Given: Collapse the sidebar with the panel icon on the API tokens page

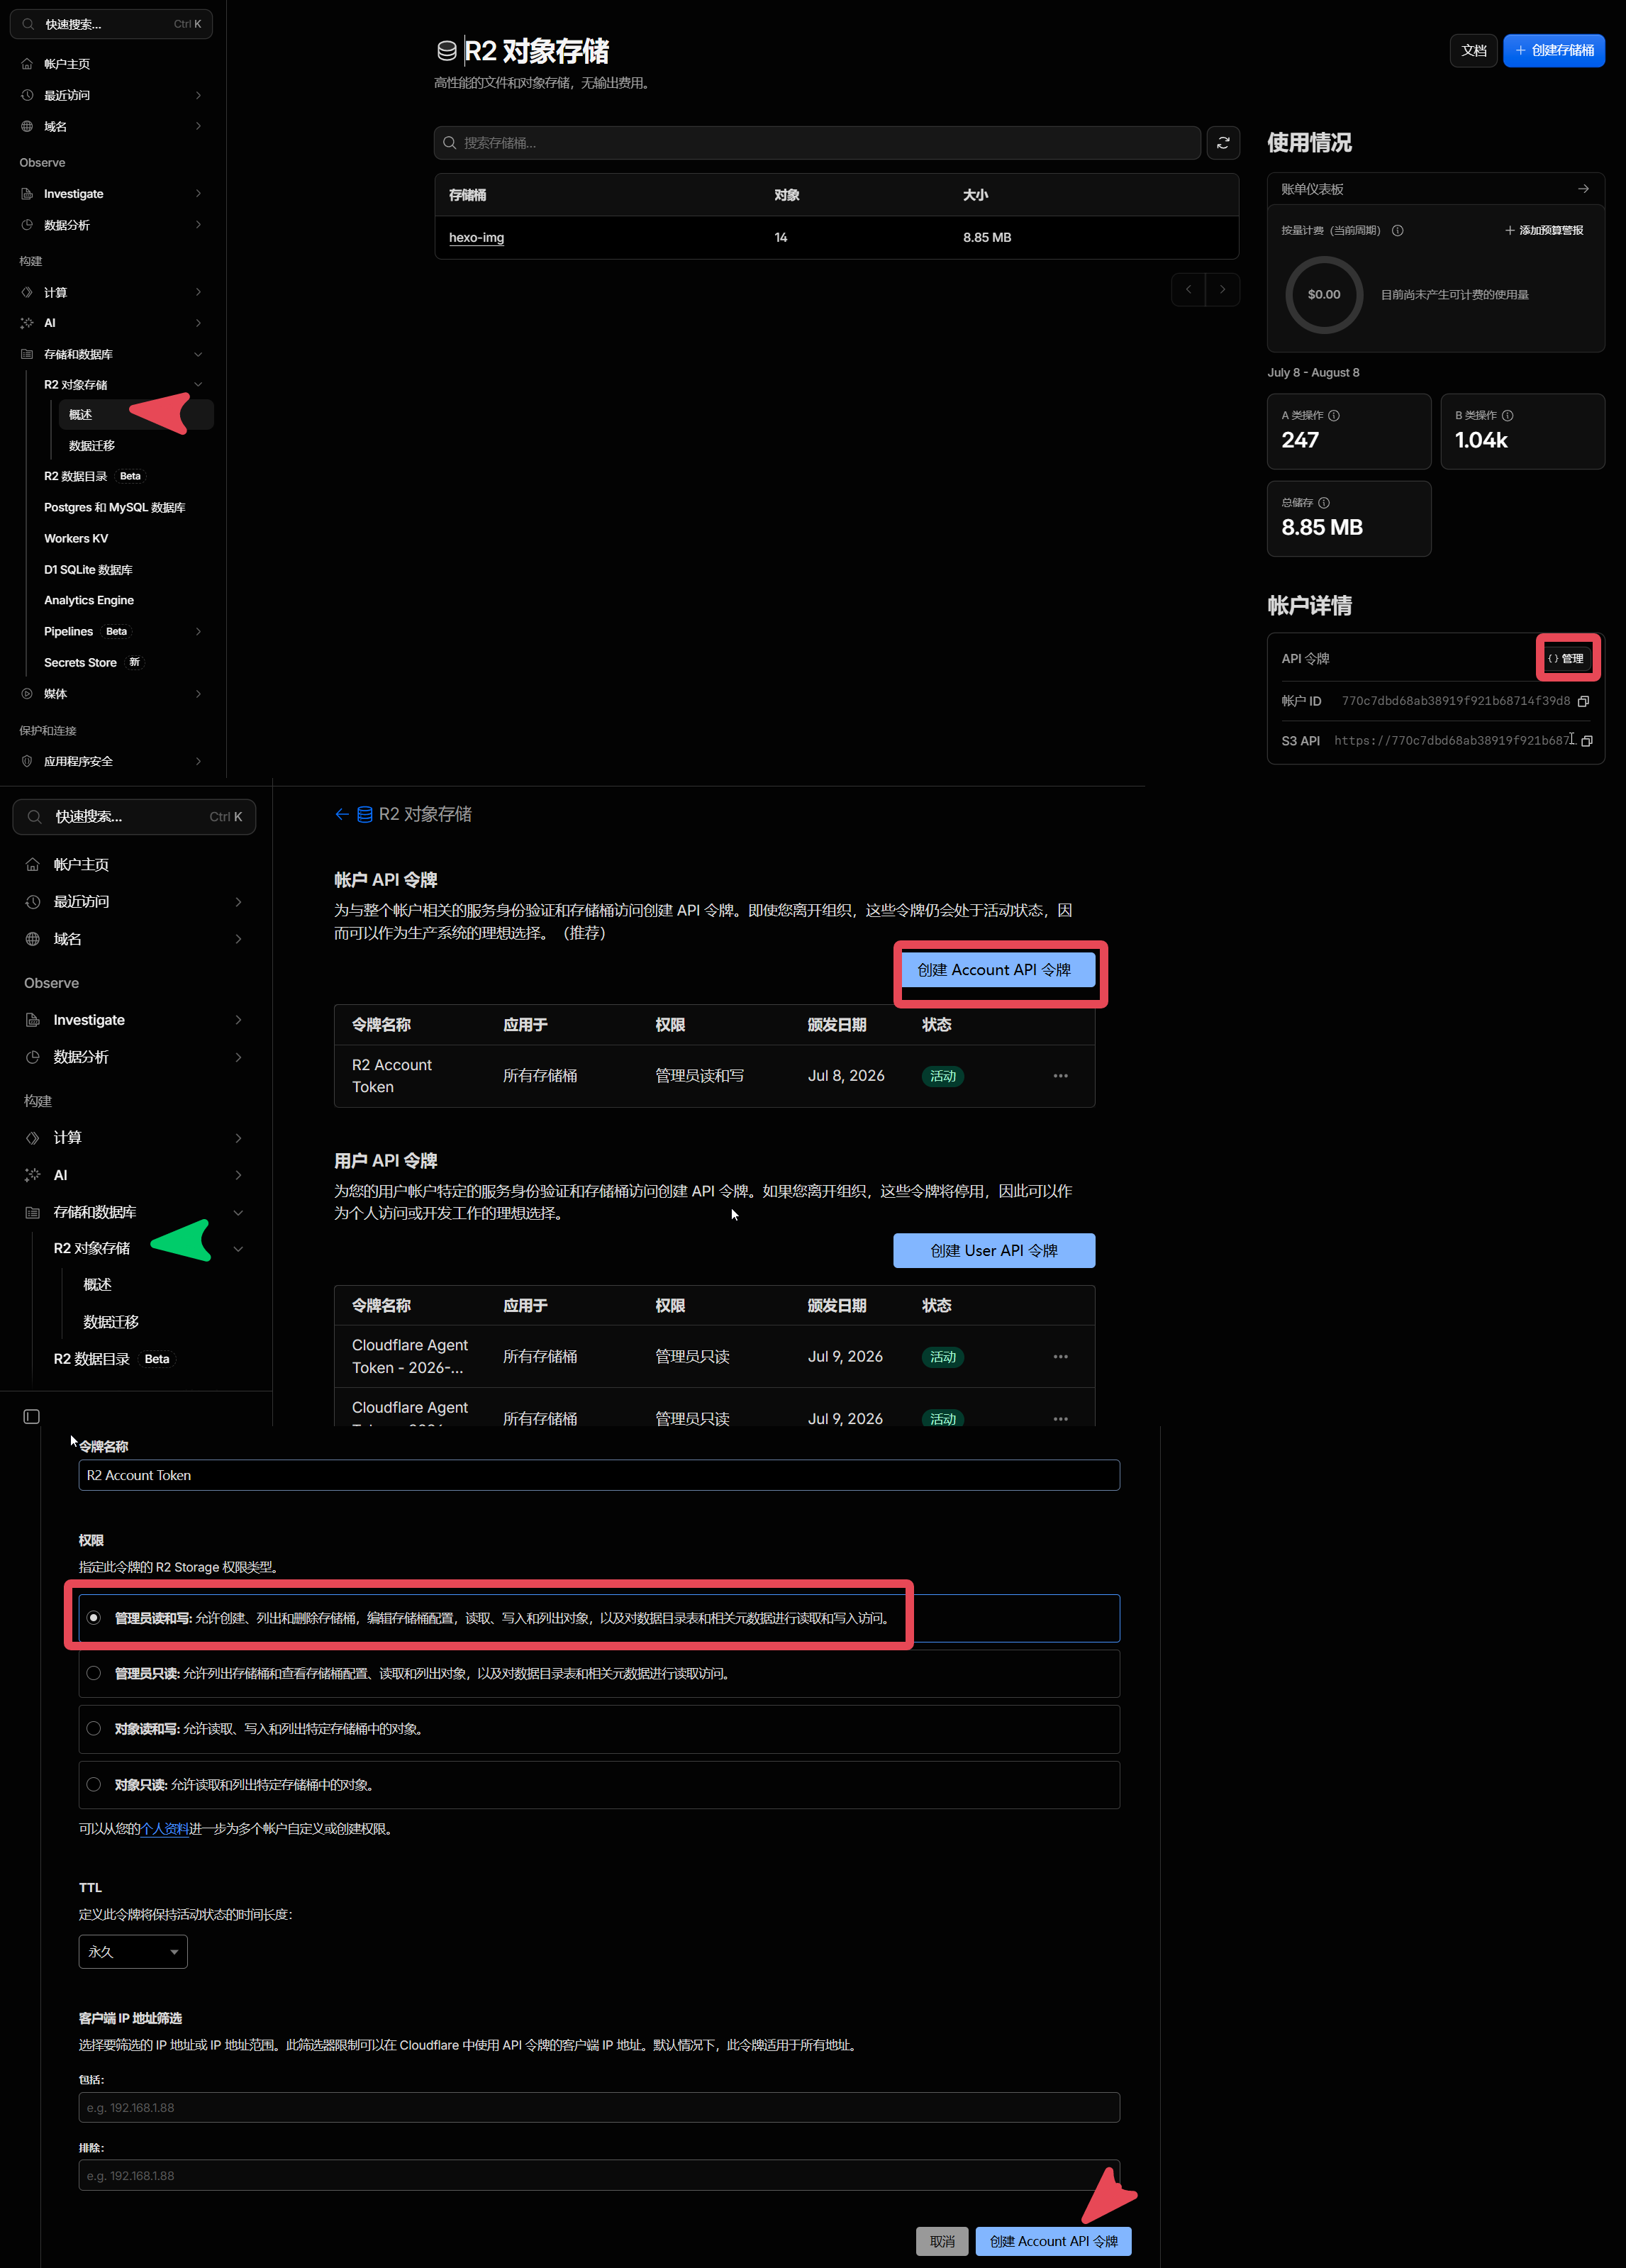Looking at the screenshot, I should point(32,1417).
